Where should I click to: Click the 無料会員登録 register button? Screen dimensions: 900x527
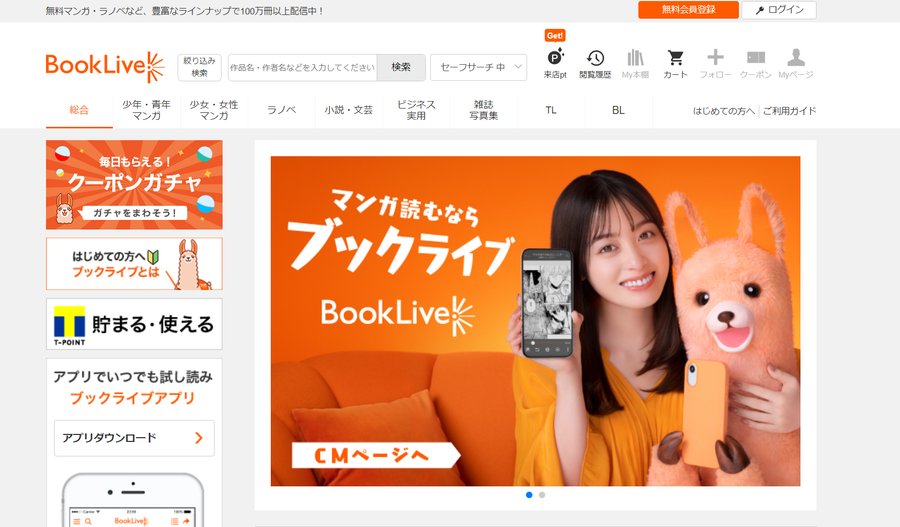[688, 10]
